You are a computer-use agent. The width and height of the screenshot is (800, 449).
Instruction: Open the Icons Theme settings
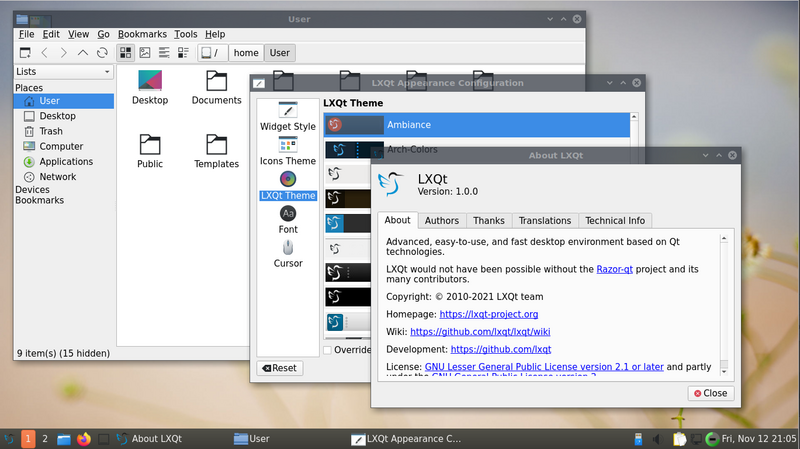288,151
